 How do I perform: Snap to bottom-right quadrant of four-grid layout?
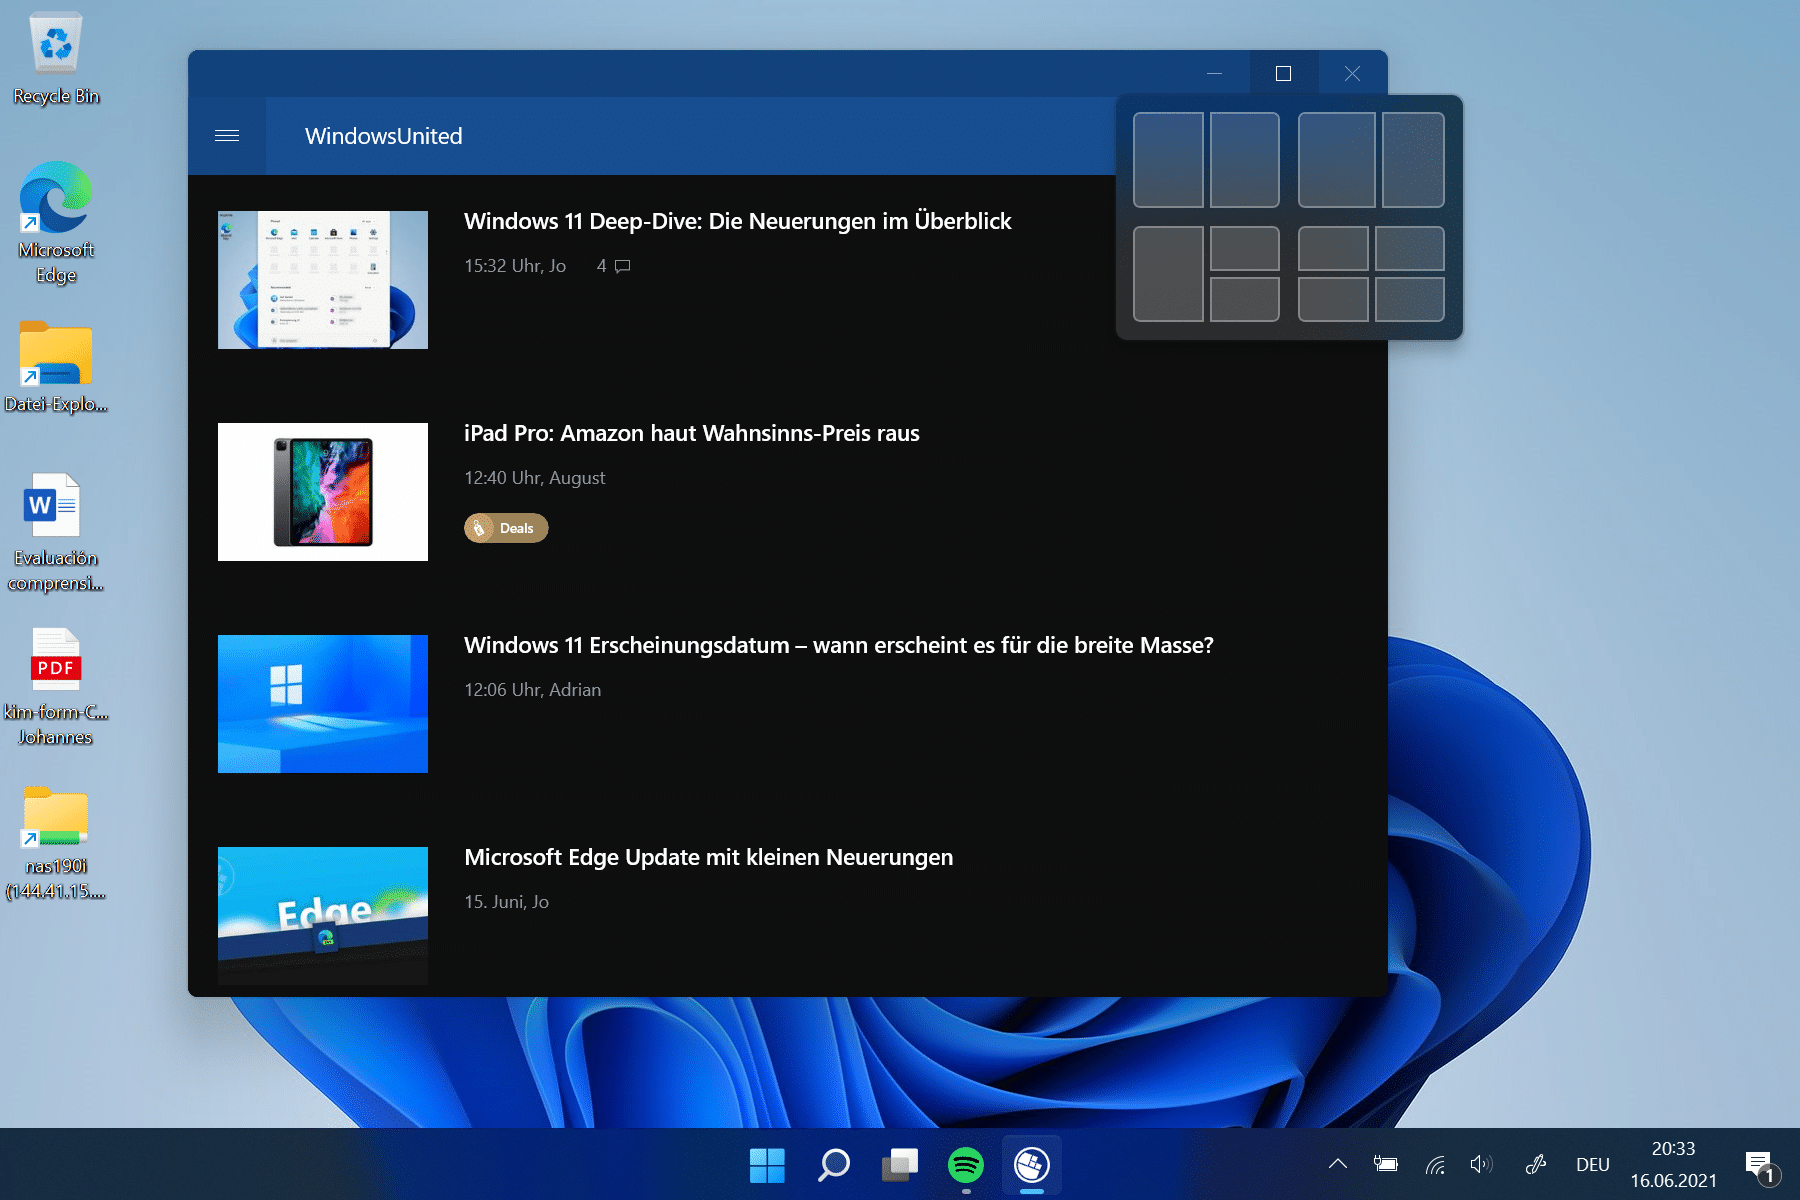[1410, 299]
